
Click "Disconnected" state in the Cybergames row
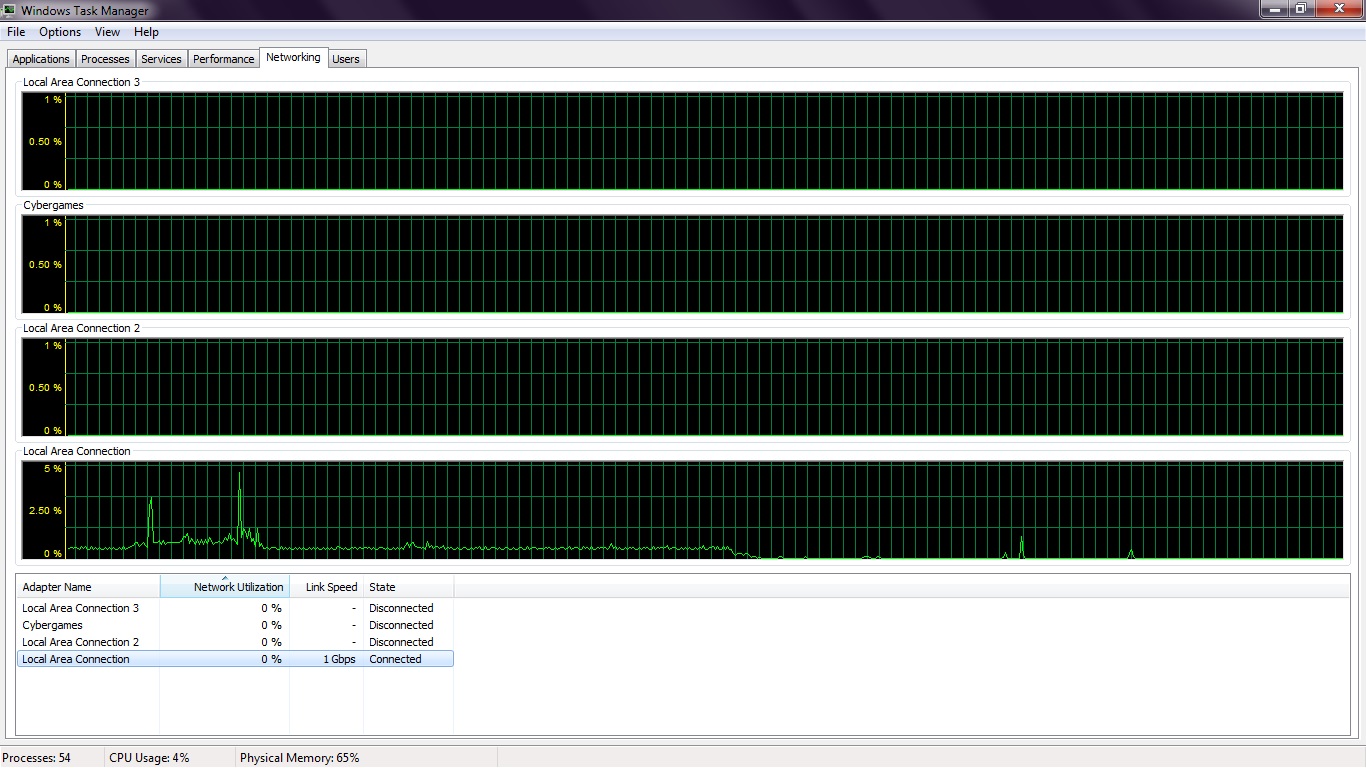(401, 625)
